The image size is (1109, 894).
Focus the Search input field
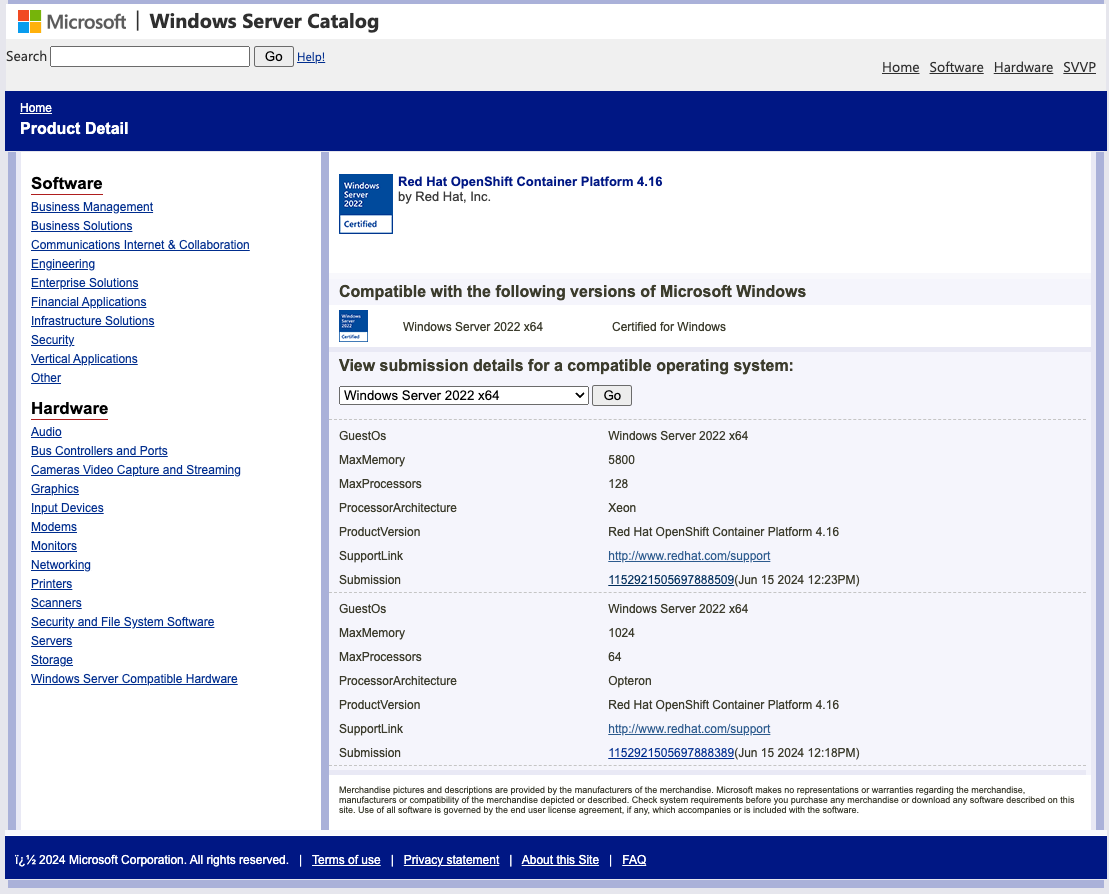point(150,57)
